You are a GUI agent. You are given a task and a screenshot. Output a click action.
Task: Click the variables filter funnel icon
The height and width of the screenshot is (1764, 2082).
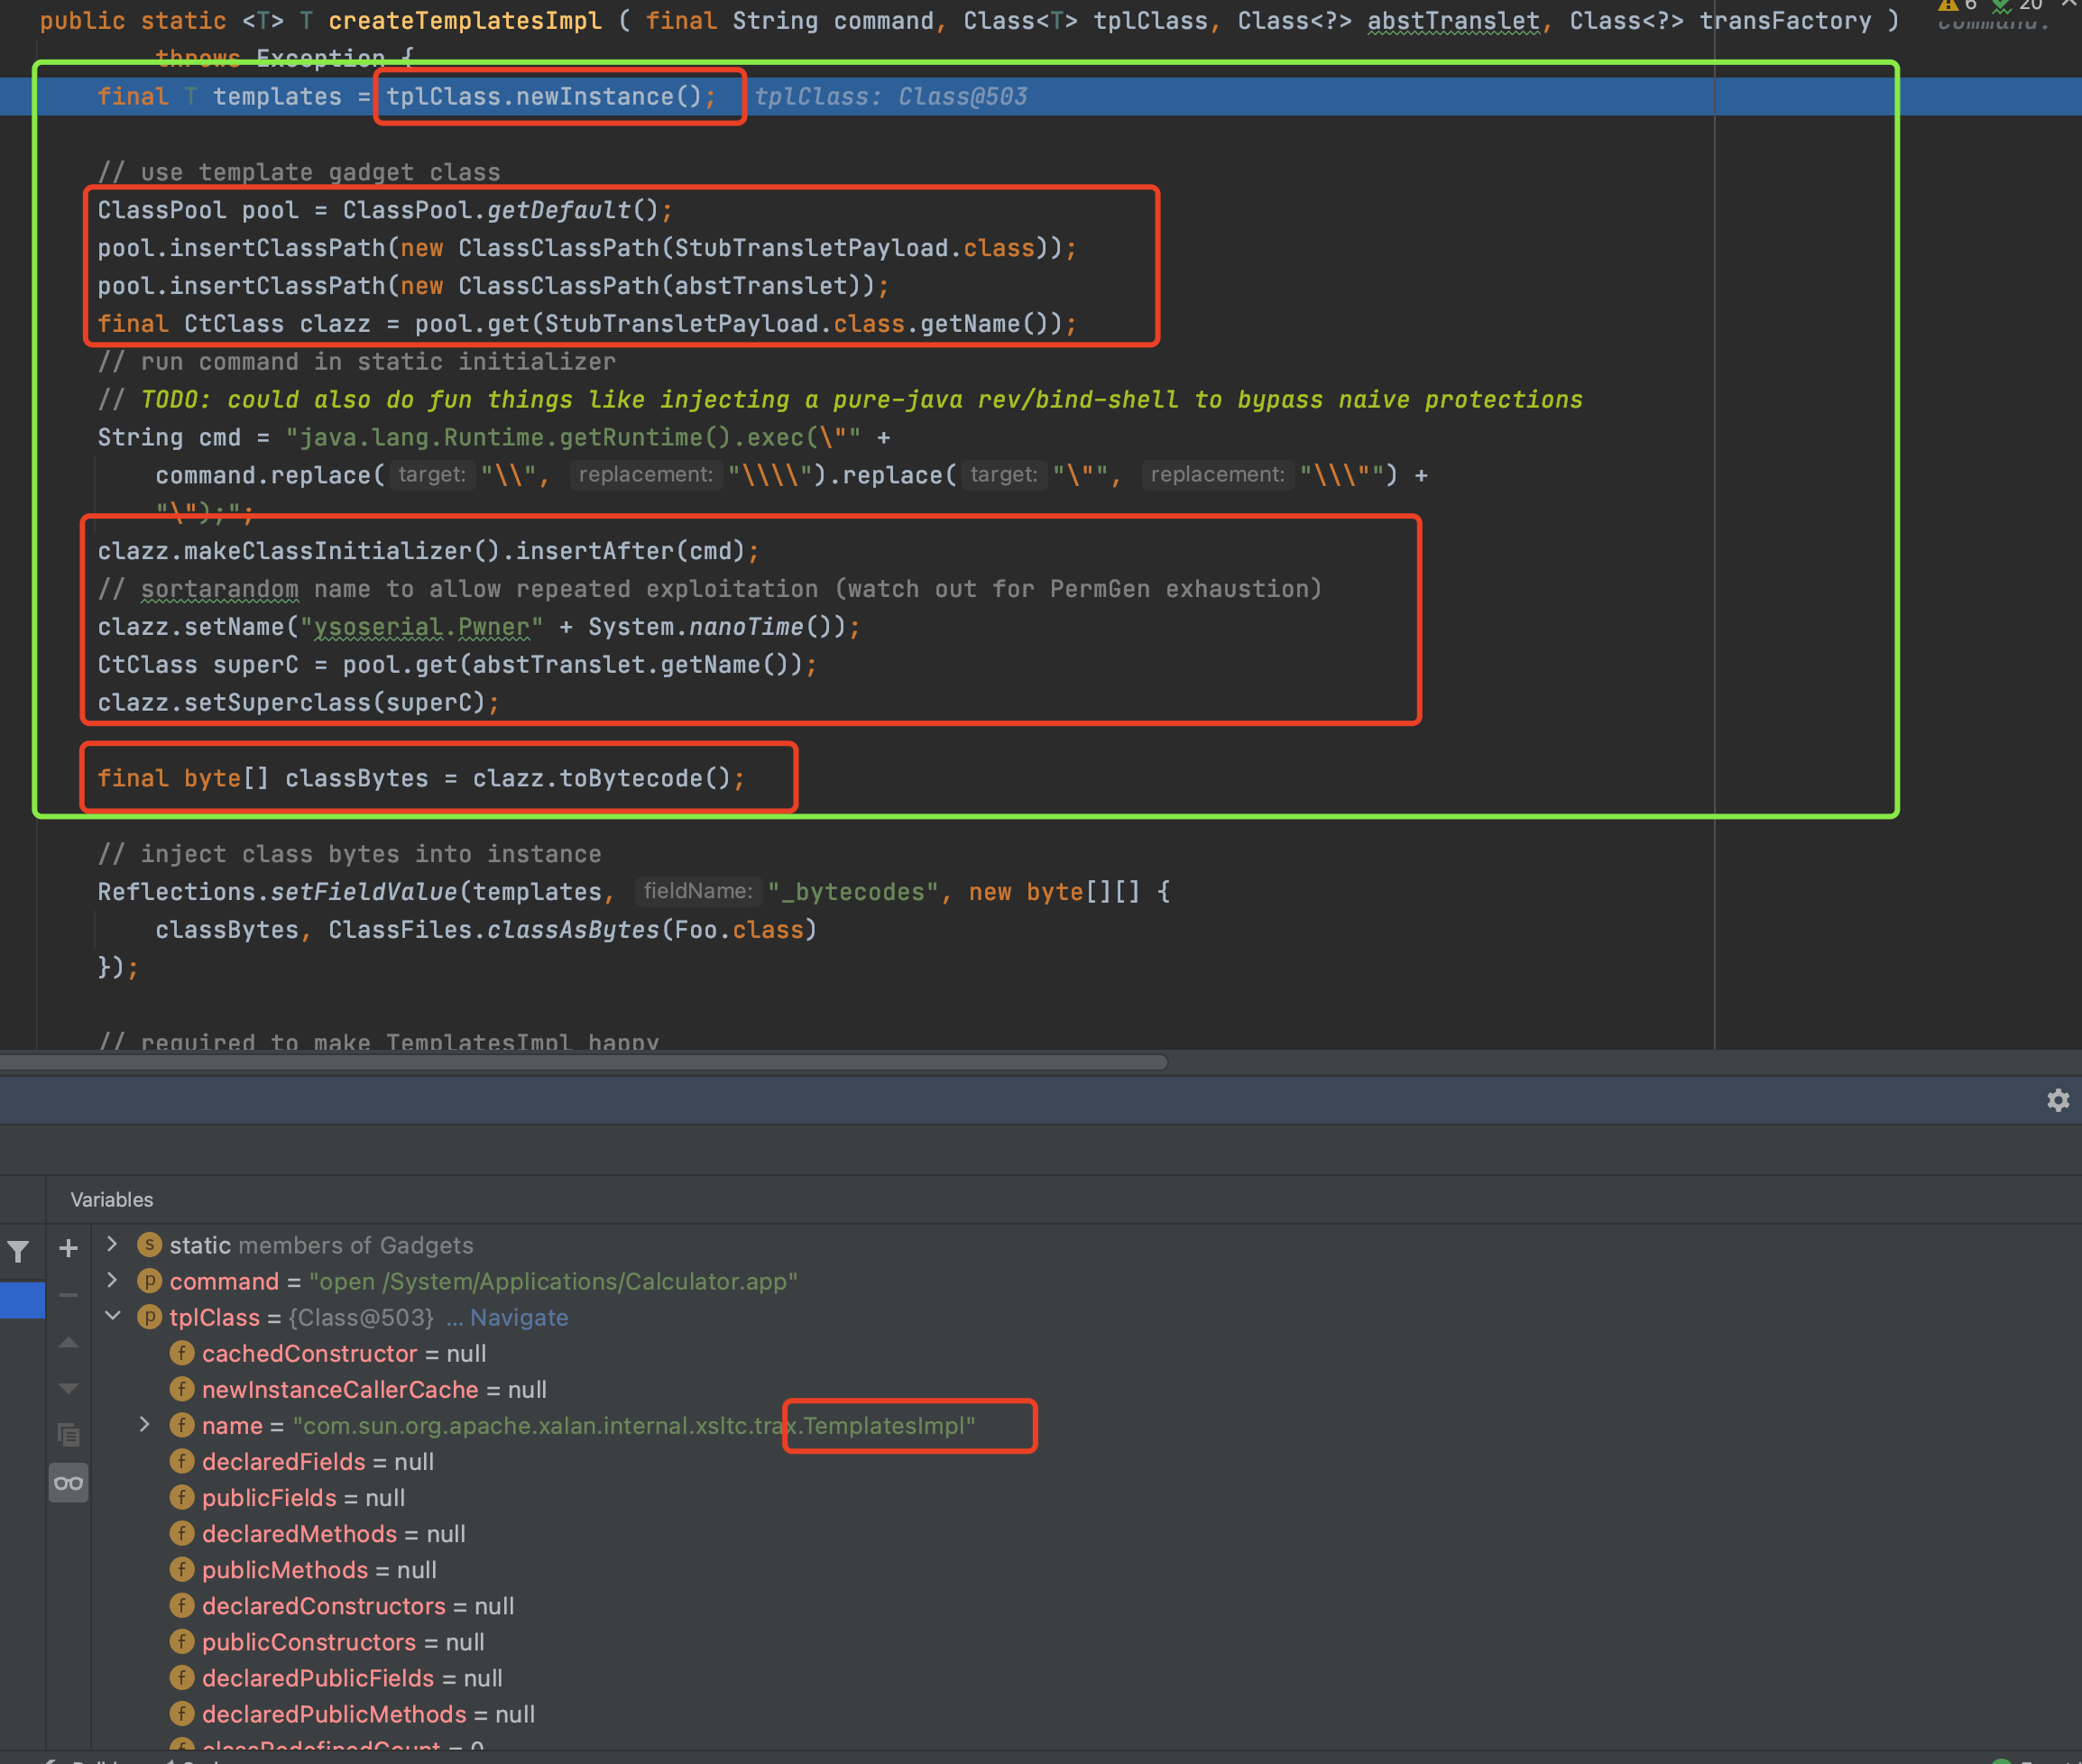click(x=18, y=1251)
